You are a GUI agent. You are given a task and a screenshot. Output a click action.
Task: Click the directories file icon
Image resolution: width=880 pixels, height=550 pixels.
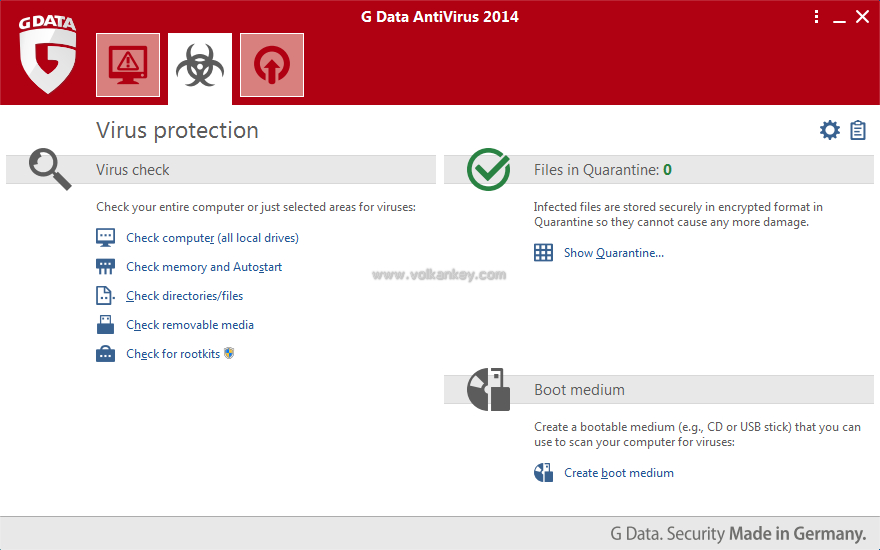pos(105,296)
